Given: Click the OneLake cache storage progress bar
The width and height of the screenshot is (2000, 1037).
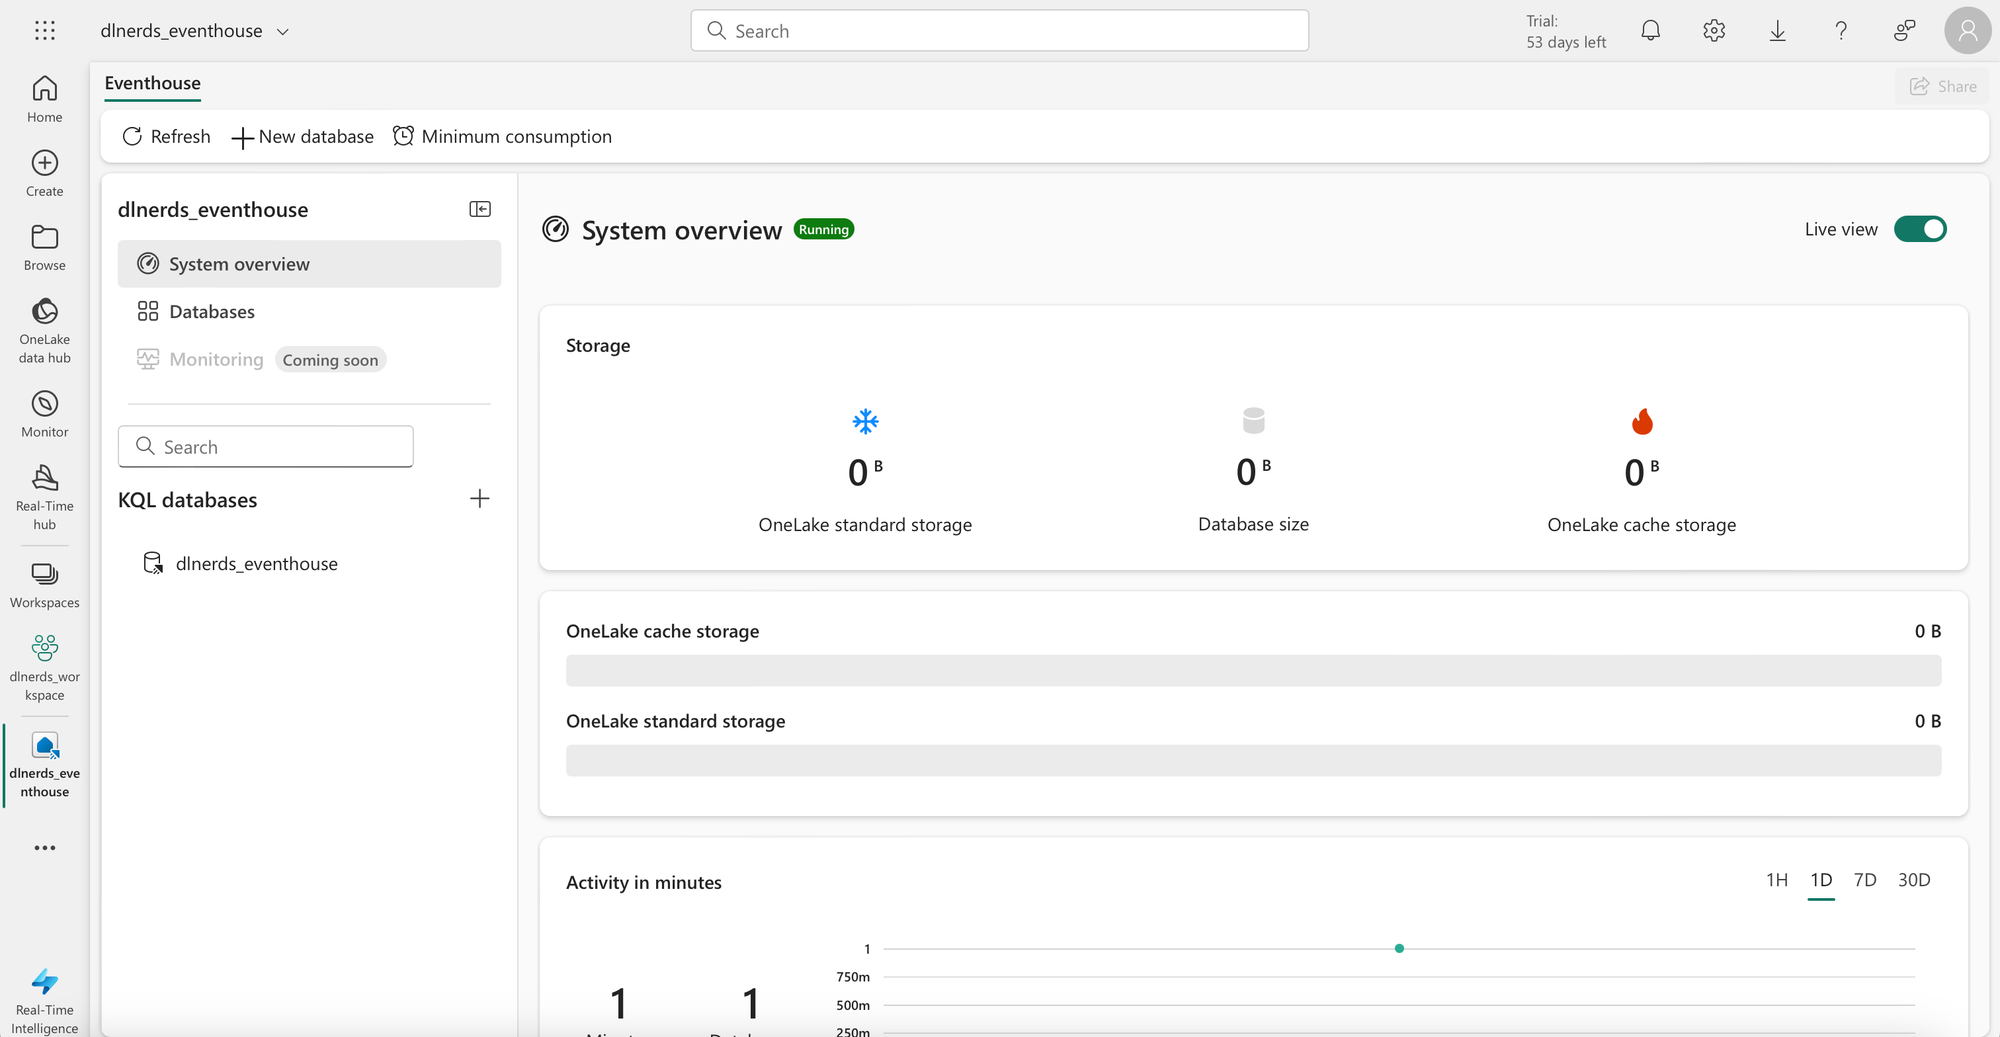Looking at the screenshot, I should pyautogui.click(x=1254, y=671).
